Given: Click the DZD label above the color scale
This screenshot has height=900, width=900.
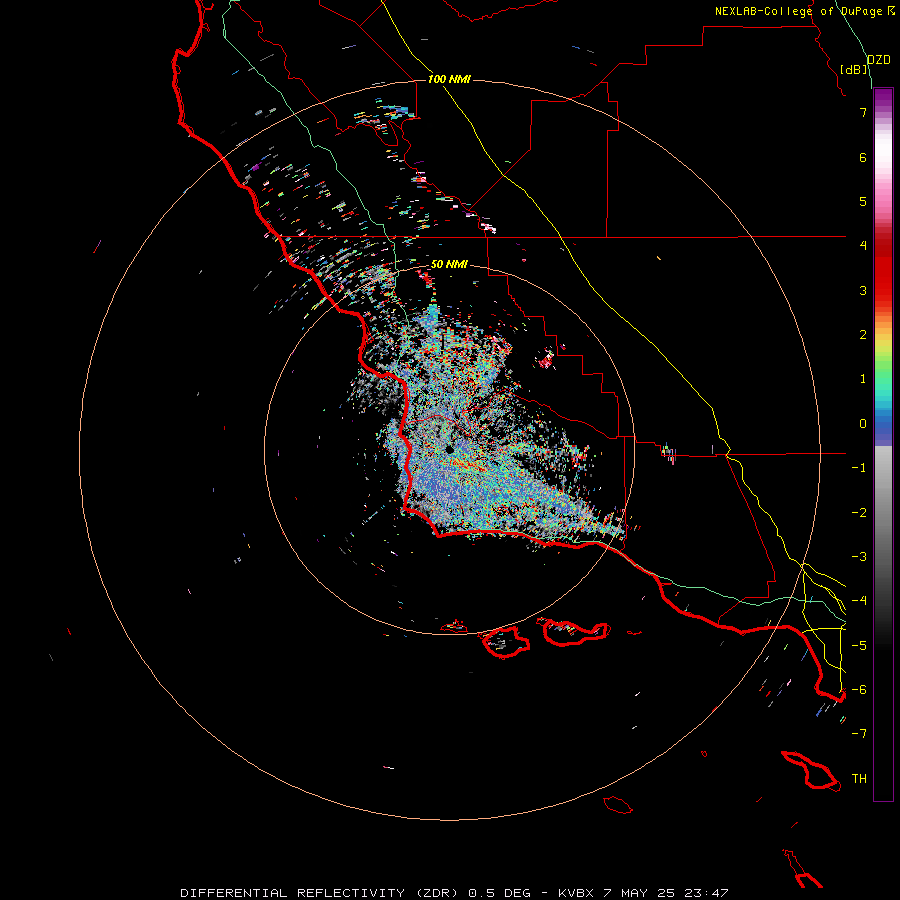Looking at the screenshot, I should click(x=879, y=60).
